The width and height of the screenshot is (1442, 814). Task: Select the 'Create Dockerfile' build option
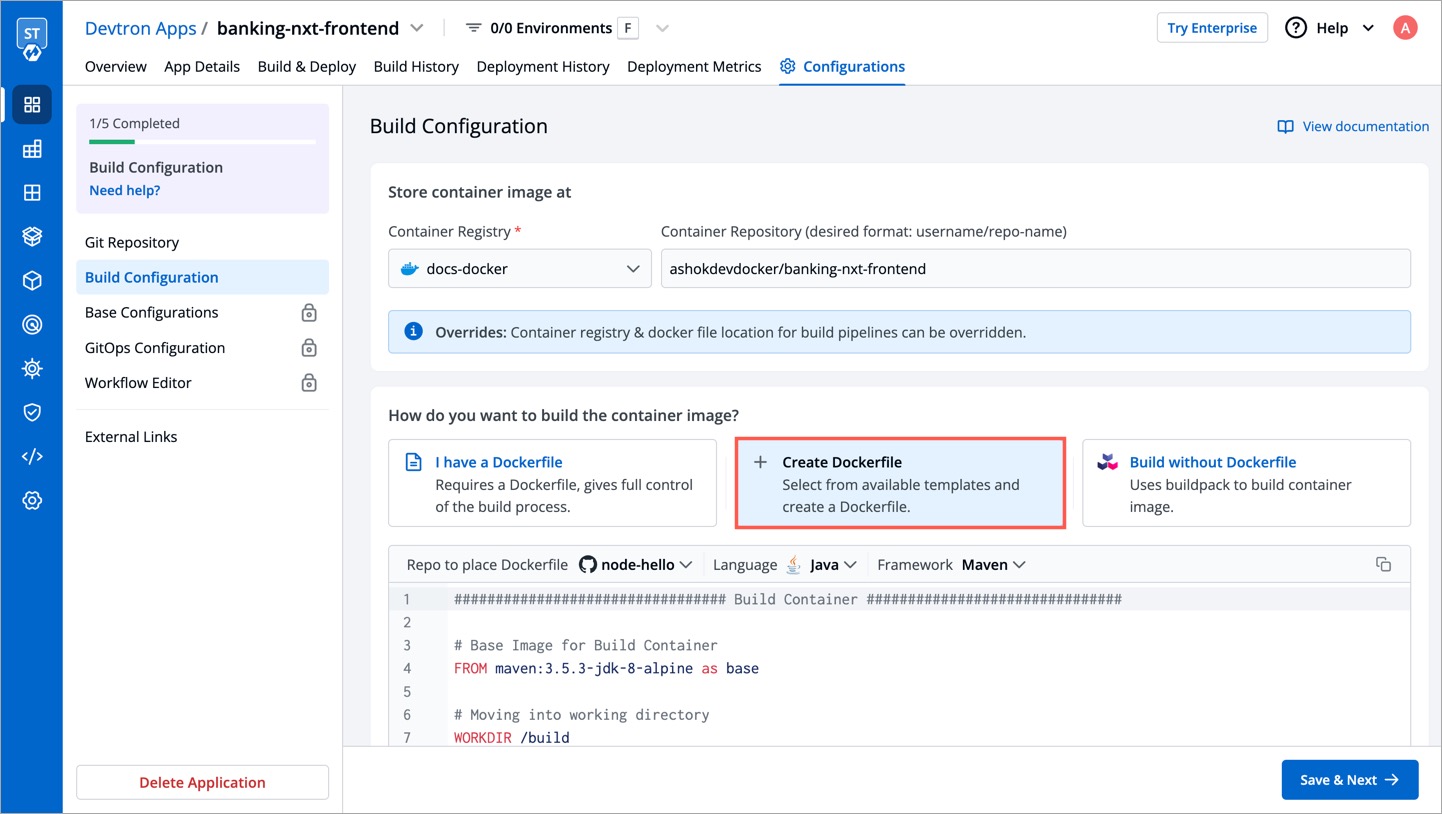pos(899,482)
